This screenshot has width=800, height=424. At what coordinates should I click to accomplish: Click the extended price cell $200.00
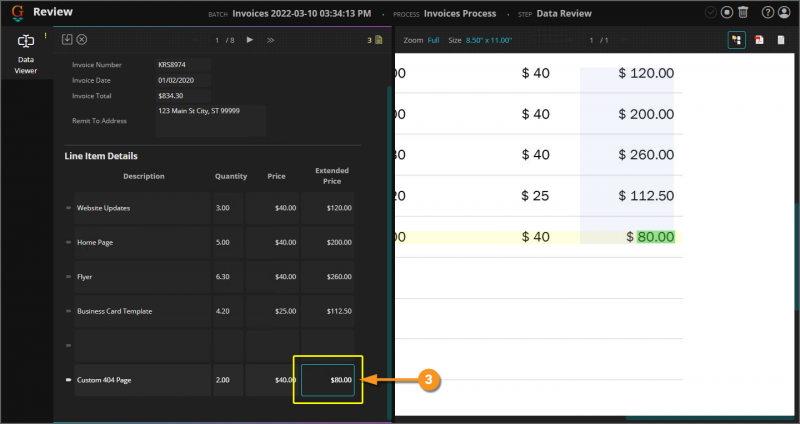pyautogui.click(x=328, y=242)
